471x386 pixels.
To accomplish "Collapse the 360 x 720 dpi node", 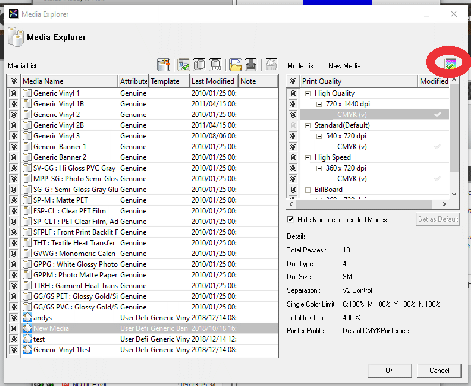I will pyautogui.click(x=319, y=168).
